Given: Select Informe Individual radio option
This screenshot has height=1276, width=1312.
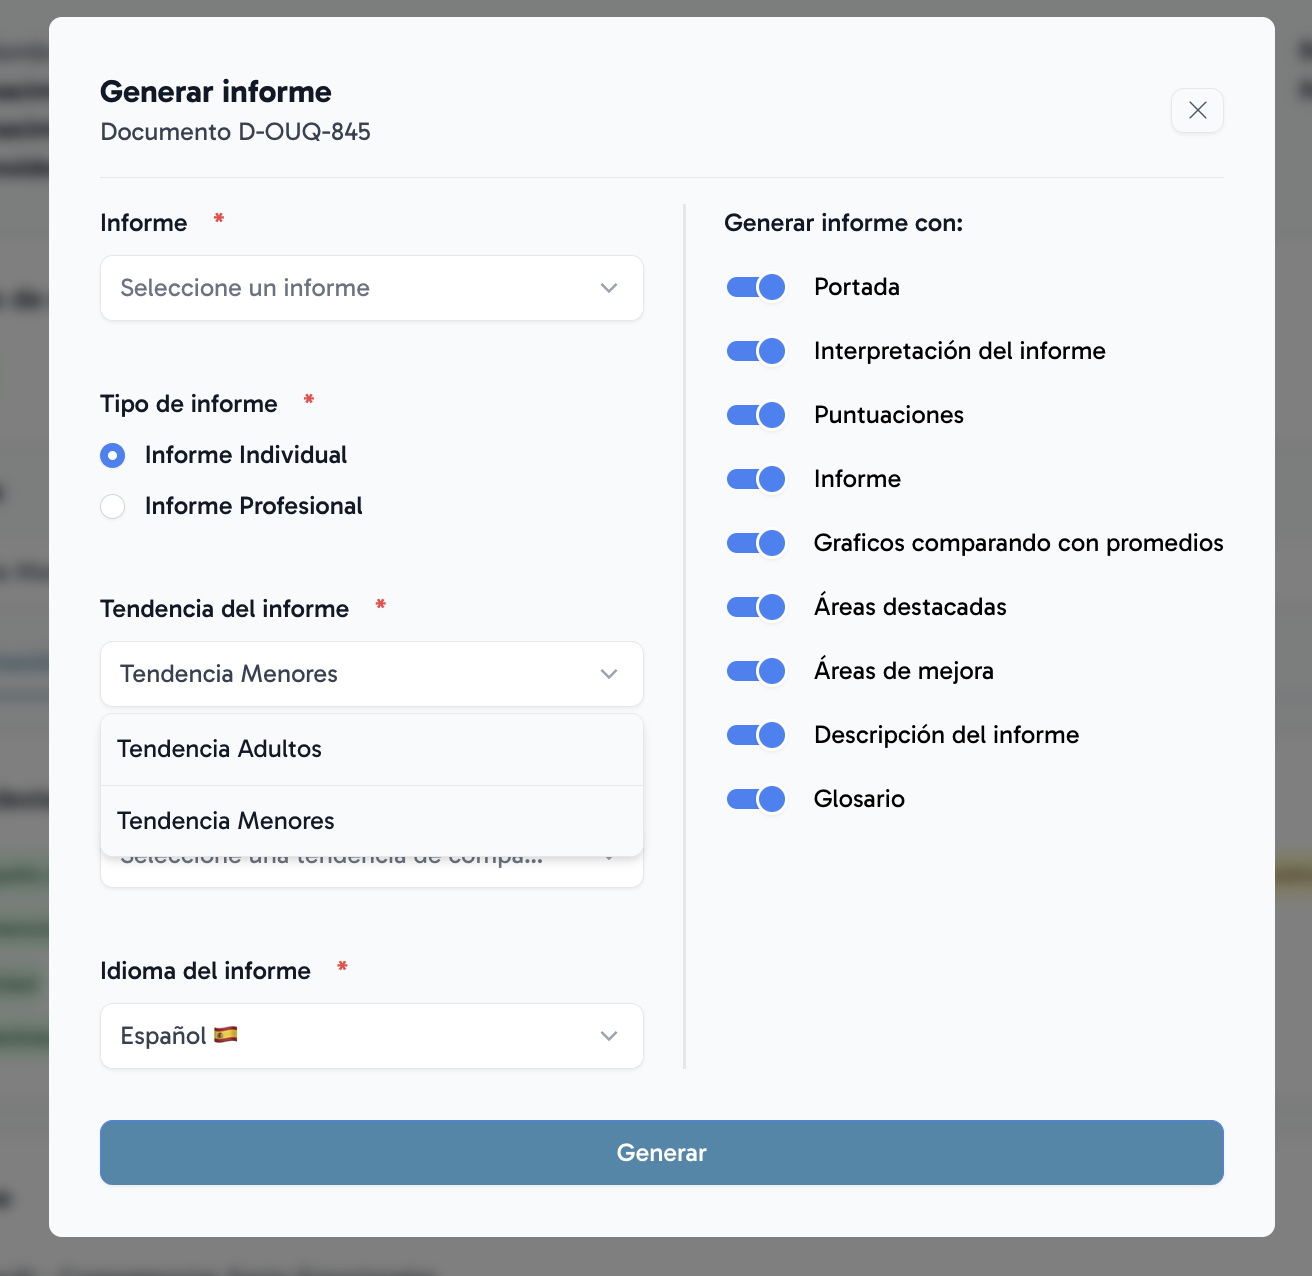Looking at the screenshot, I should click(113, 456).
